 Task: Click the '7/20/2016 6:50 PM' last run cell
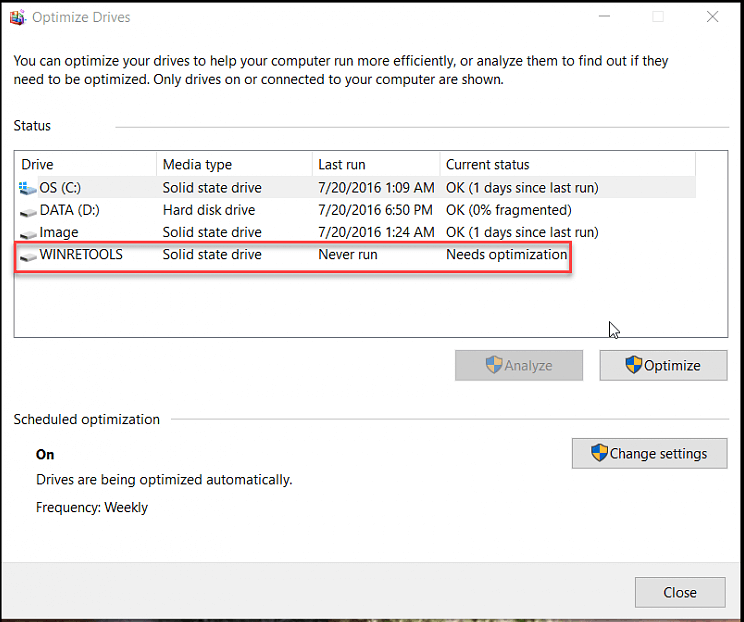point(375,210)
